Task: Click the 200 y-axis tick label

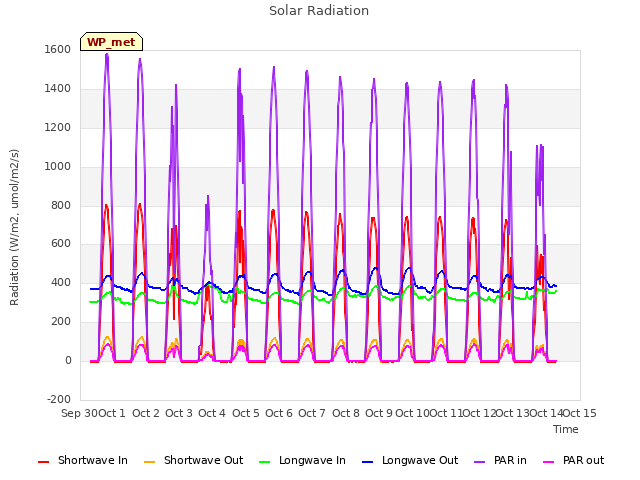Action: coord(61,322)
